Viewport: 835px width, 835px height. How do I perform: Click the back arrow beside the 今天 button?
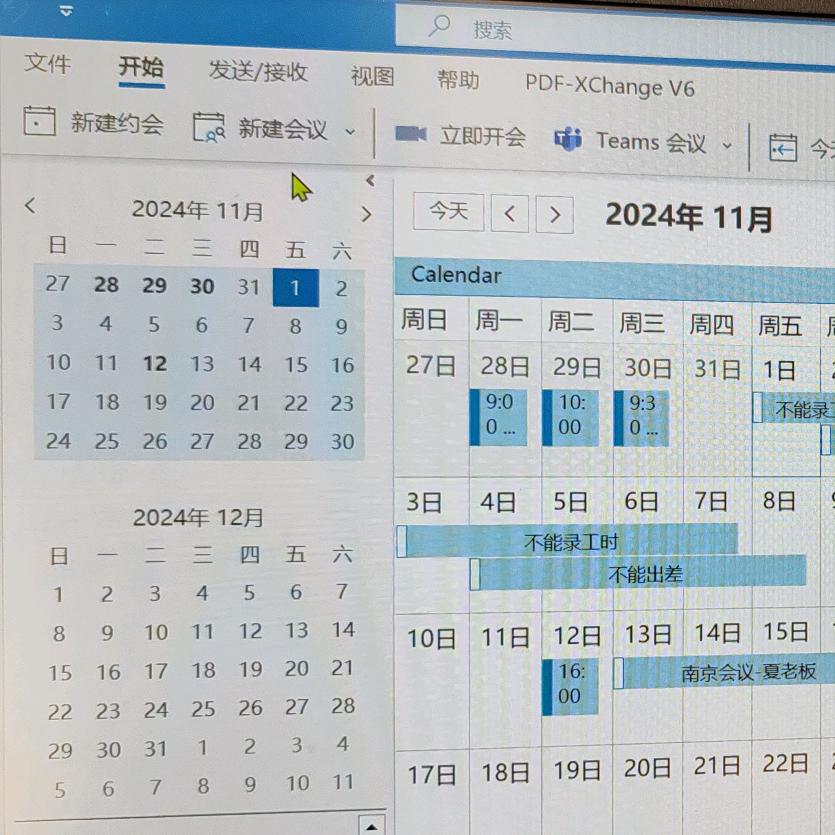[x=511, y=213]
